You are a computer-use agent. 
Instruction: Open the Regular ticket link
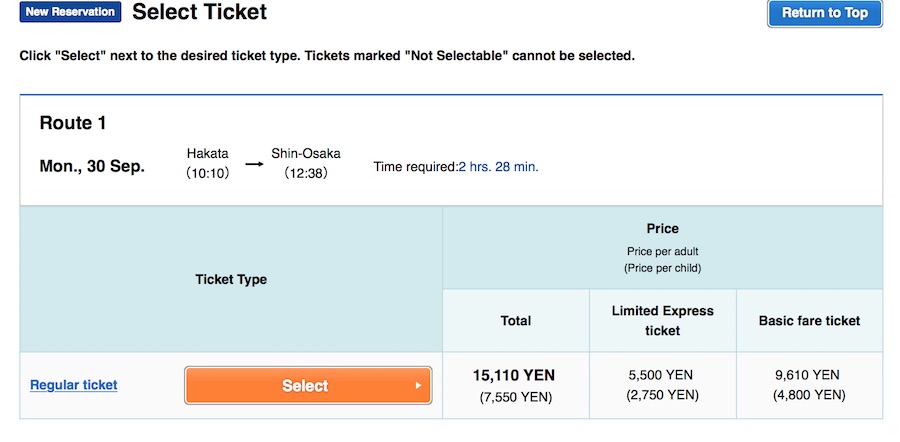click(74, 385)
